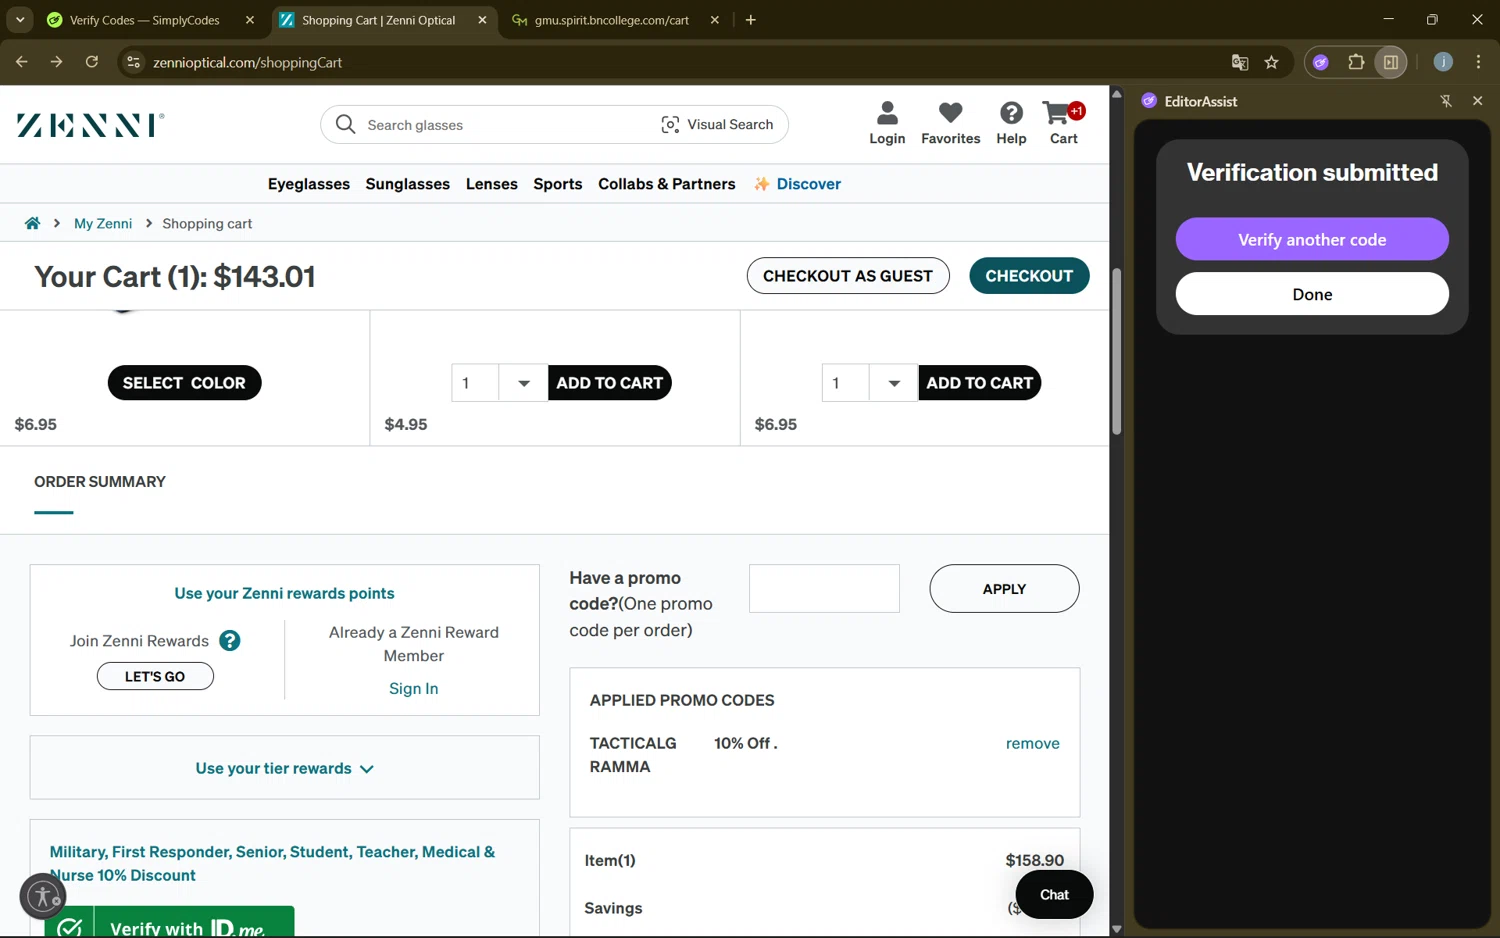This screenshot has width=1500, height=938.
Task: Click SELECT COLOR button
Action: point(184,383)
